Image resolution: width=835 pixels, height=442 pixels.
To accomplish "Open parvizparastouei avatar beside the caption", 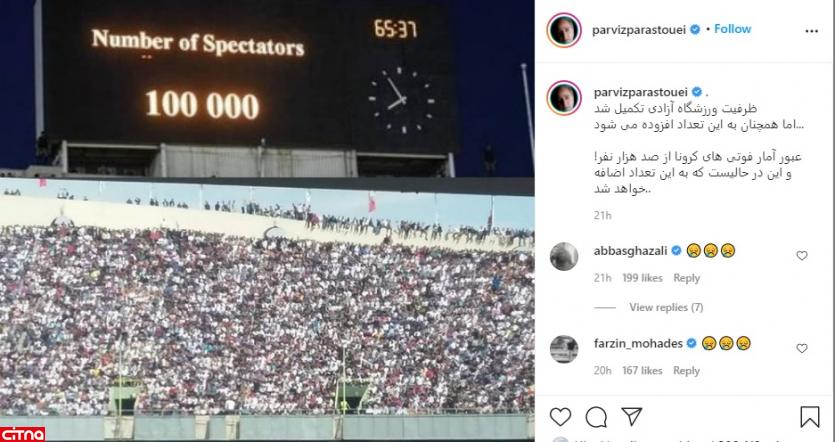I will click(x=563, y=98).
